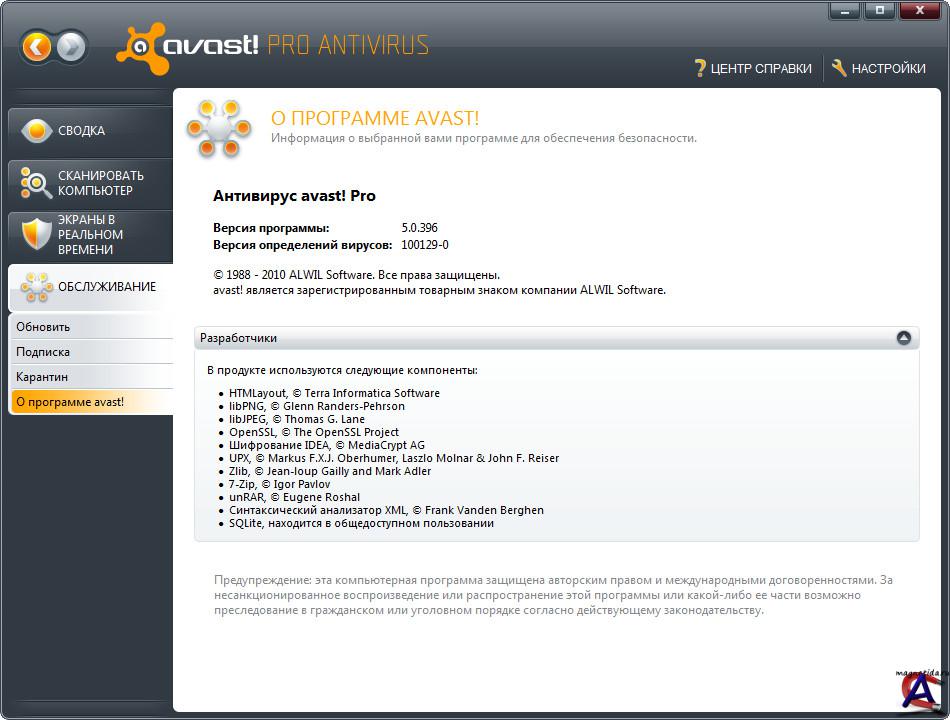Click the magnifier icon for СКАНИРОВАТЬ КОМПЬЮТЕР

tap(36, 183)
